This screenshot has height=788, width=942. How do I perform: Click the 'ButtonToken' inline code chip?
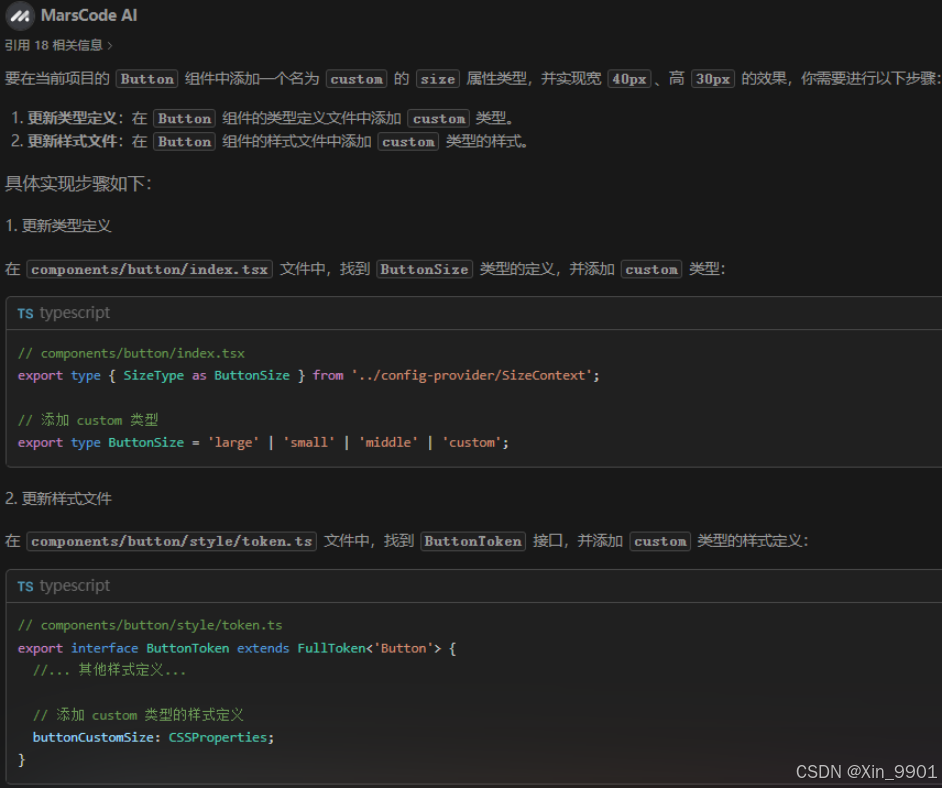coord(473,541)
